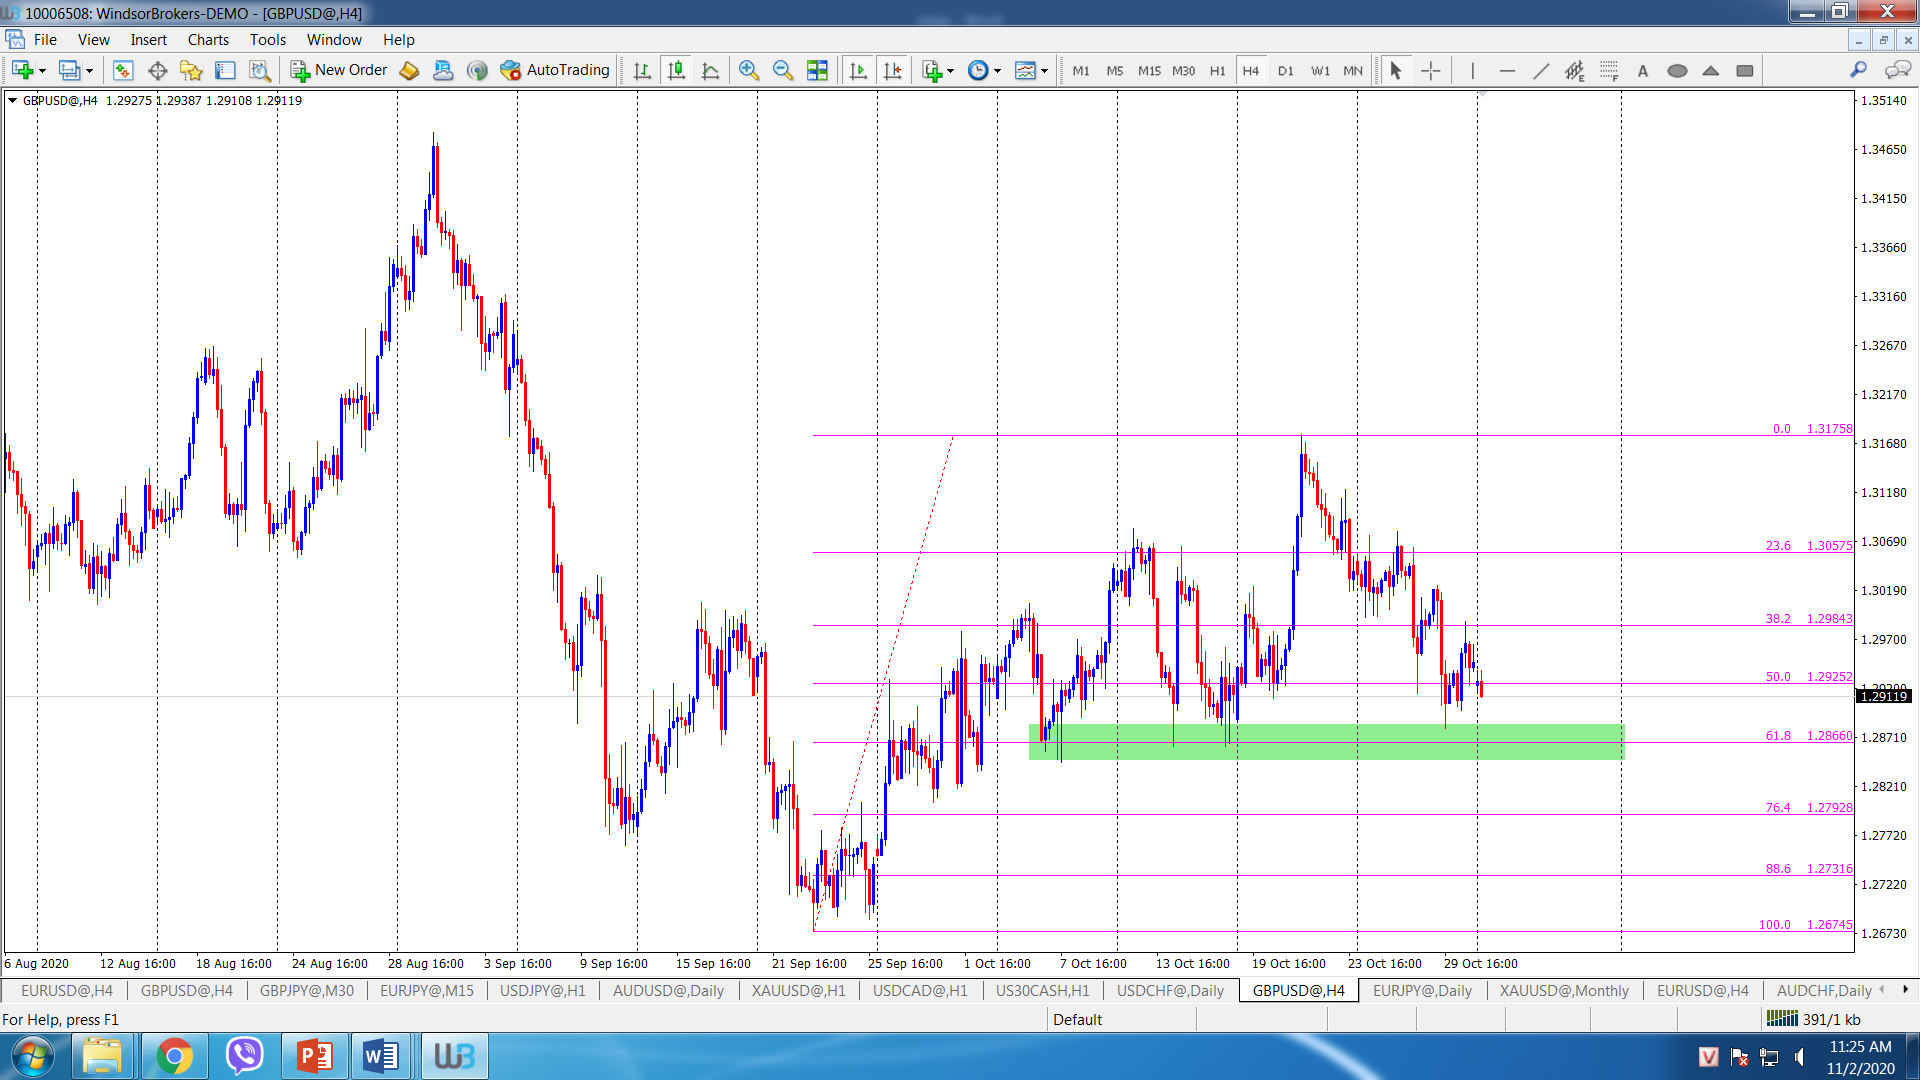The width and height of the screenshot is (1920, 1080).
Task: Toggle the Data Window icon
Action: pyautogui.click(x=157, y=70)
